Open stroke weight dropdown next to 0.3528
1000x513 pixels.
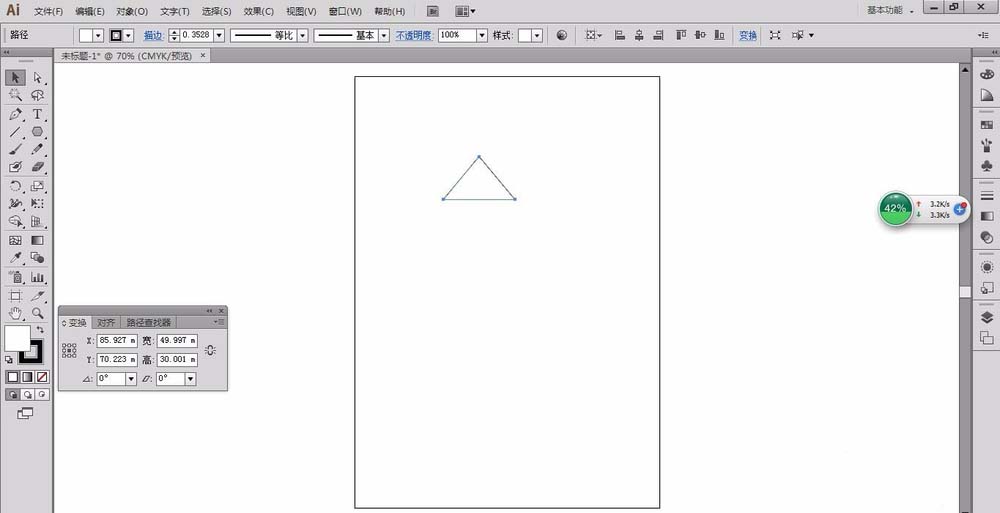click(219, 36)
